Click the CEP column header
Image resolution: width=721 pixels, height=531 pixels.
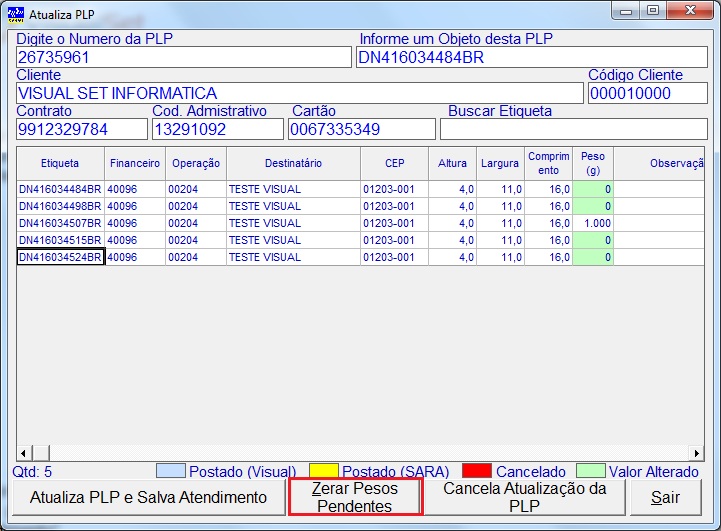[x=395, y=163]
